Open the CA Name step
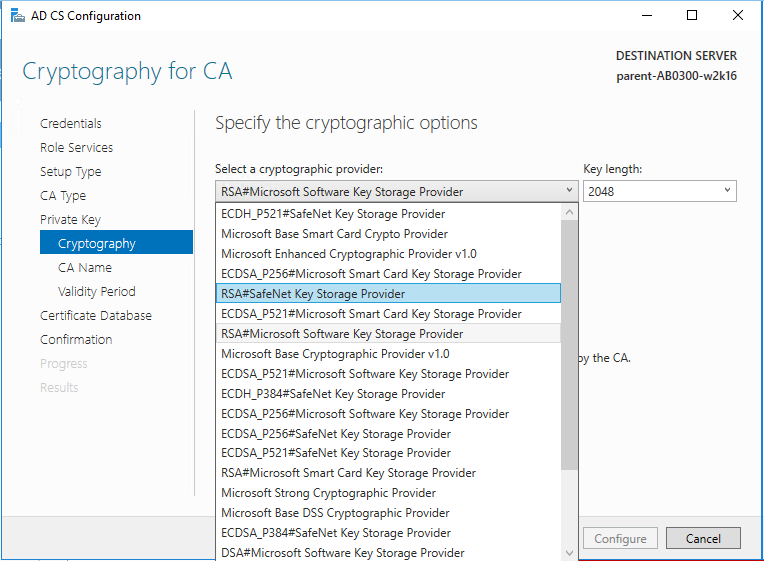This screenshot has width=764, height=561. coord(85,268)
